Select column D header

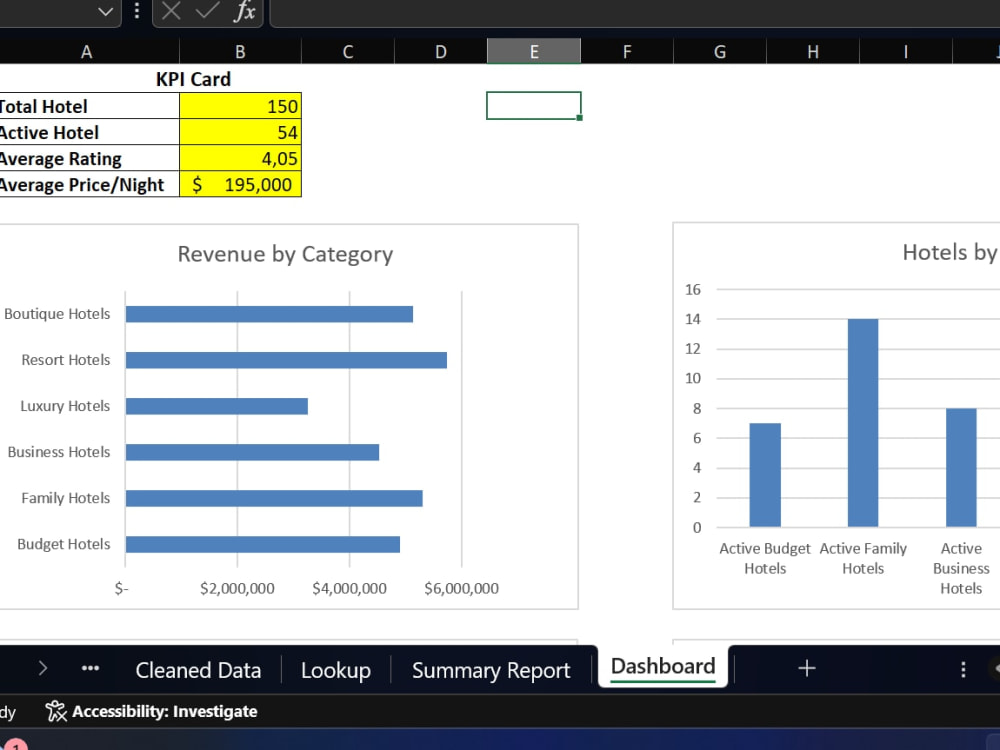(x=441, y=52)
